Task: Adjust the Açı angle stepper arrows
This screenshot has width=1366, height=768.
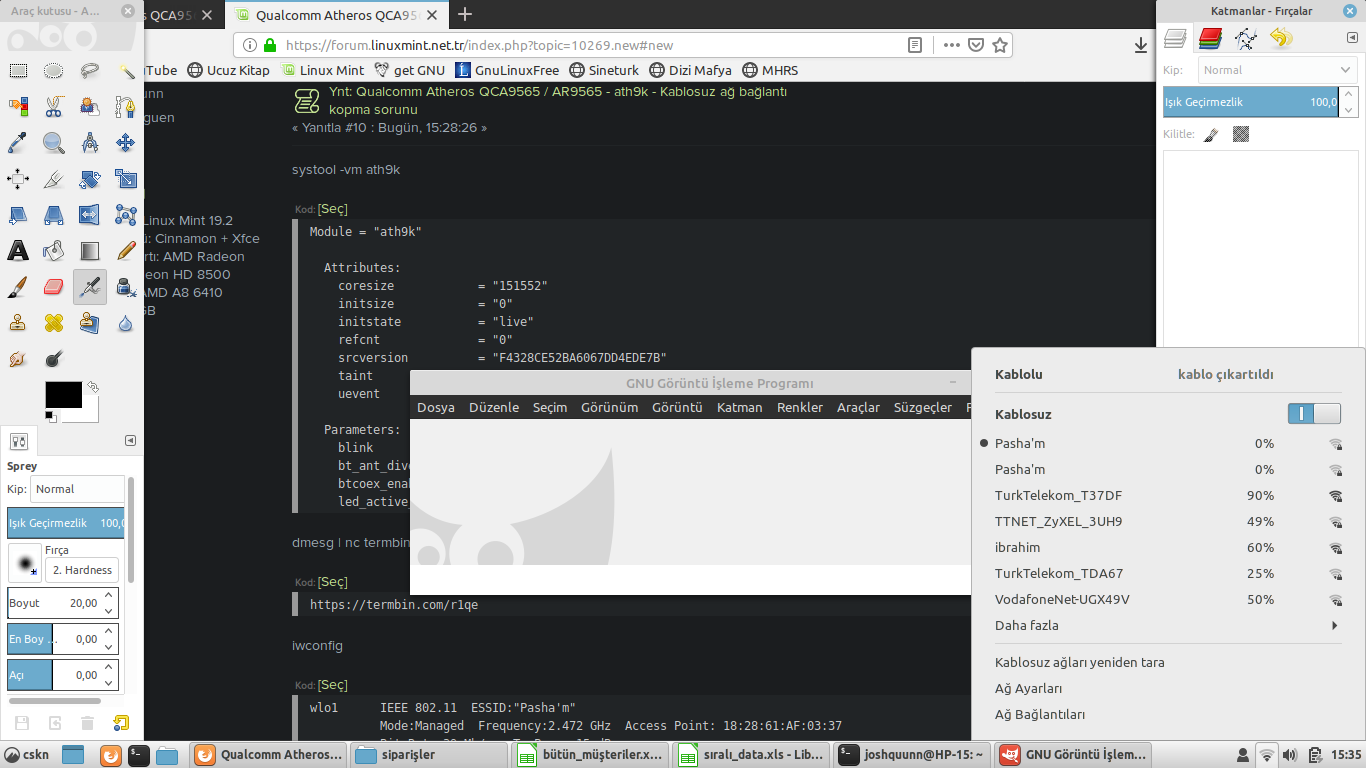Action: click(110, 675)
